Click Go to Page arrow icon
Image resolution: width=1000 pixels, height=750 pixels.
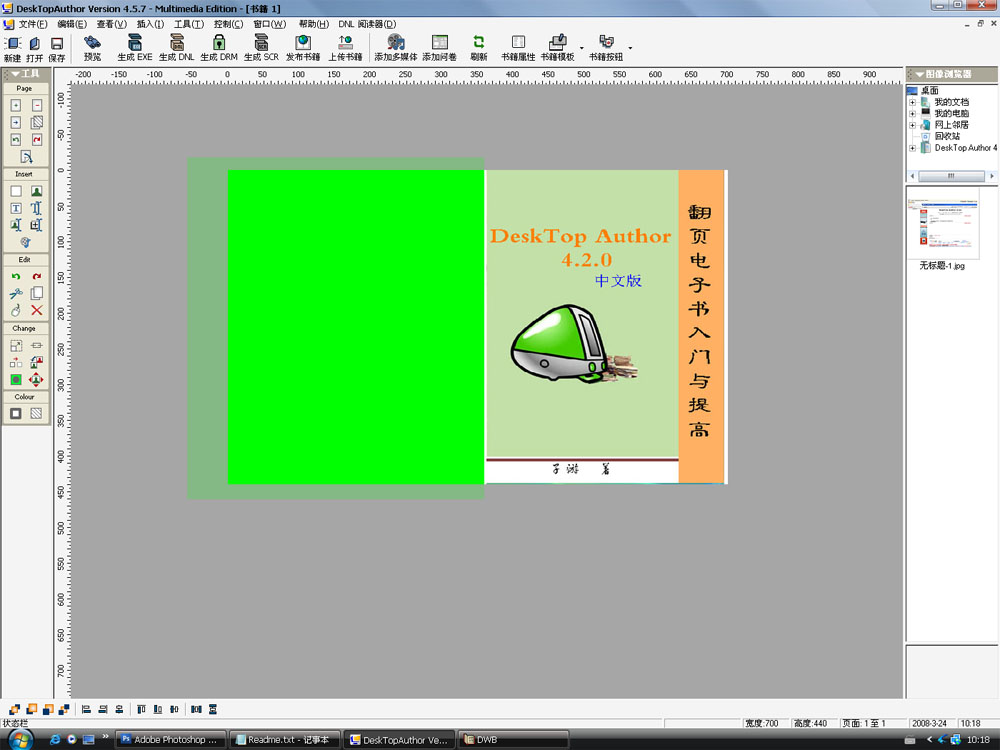pyautogui.click(x=16, y=122)
